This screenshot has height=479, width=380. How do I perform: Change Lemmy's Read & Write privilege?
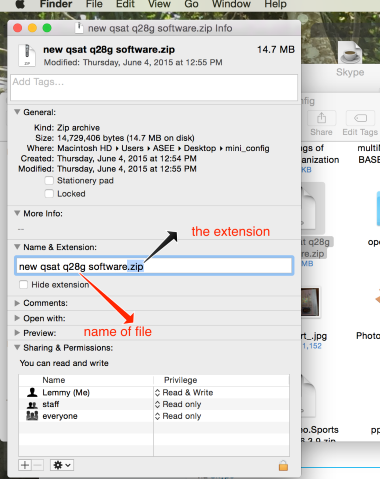[184, 393]
